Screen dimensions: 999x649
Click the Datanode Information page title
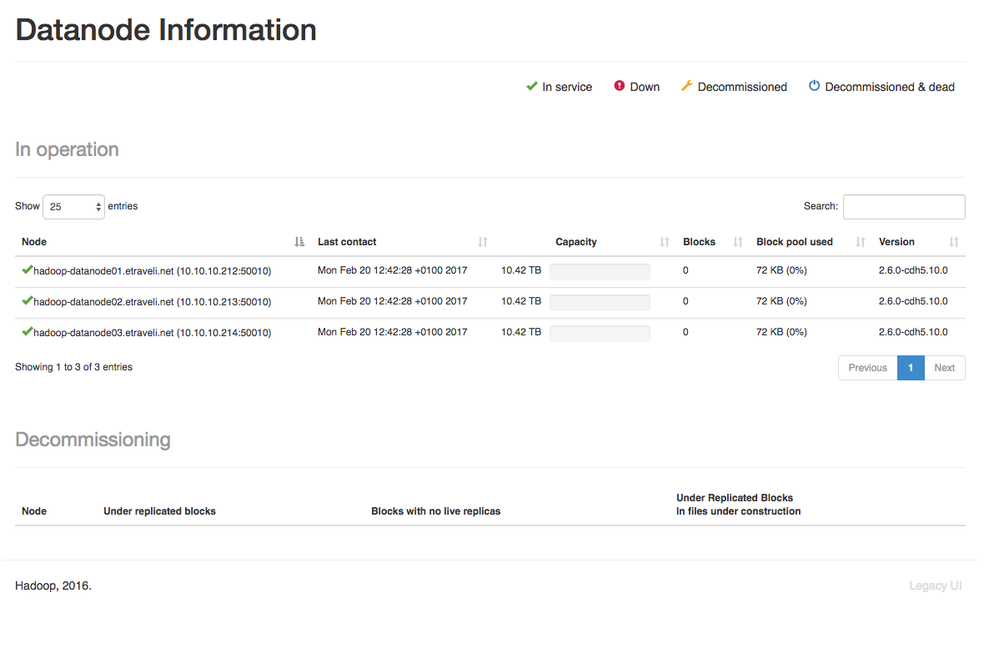[166, 30]
